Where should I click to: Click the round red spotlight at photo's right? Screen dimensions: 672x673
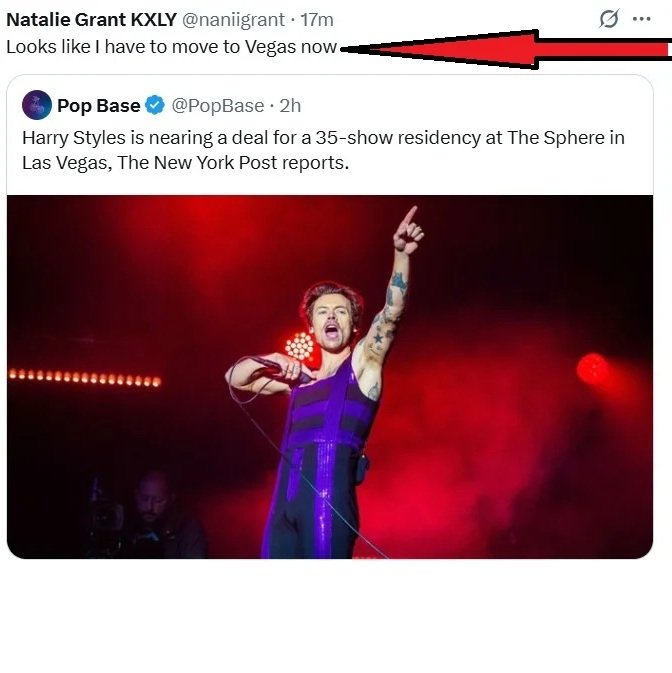(x=593, y=369)
